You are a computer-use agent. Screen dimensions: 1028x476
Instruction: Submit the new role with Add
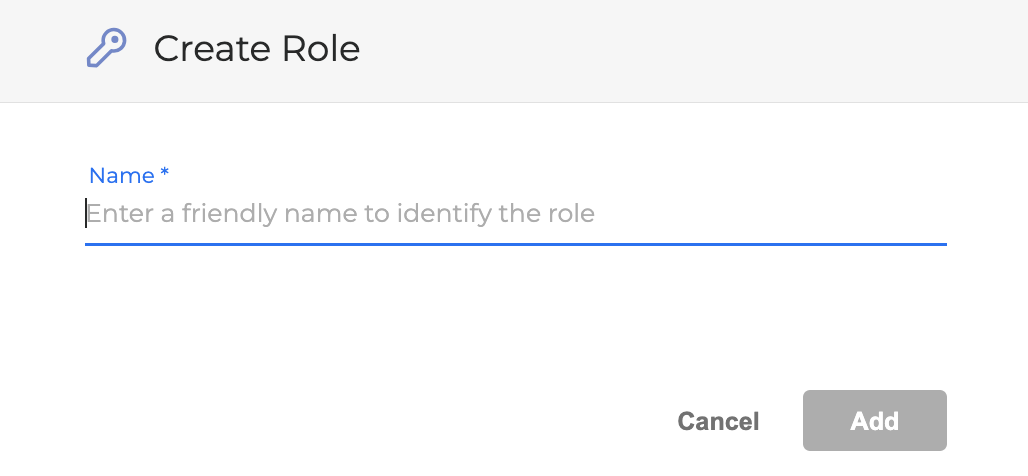point(874,421)
